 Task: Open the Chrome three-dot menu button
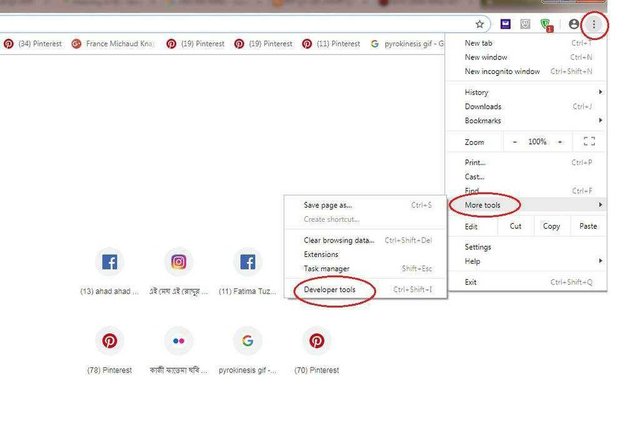(594, 24)
